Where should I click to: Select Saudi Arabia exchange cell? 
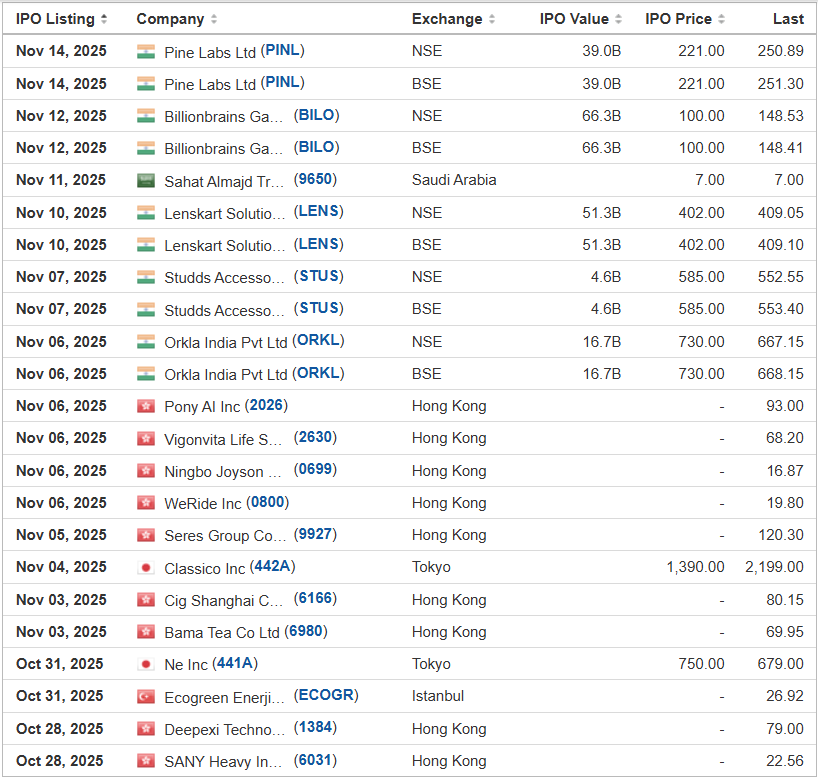click(x=454, y=181)
